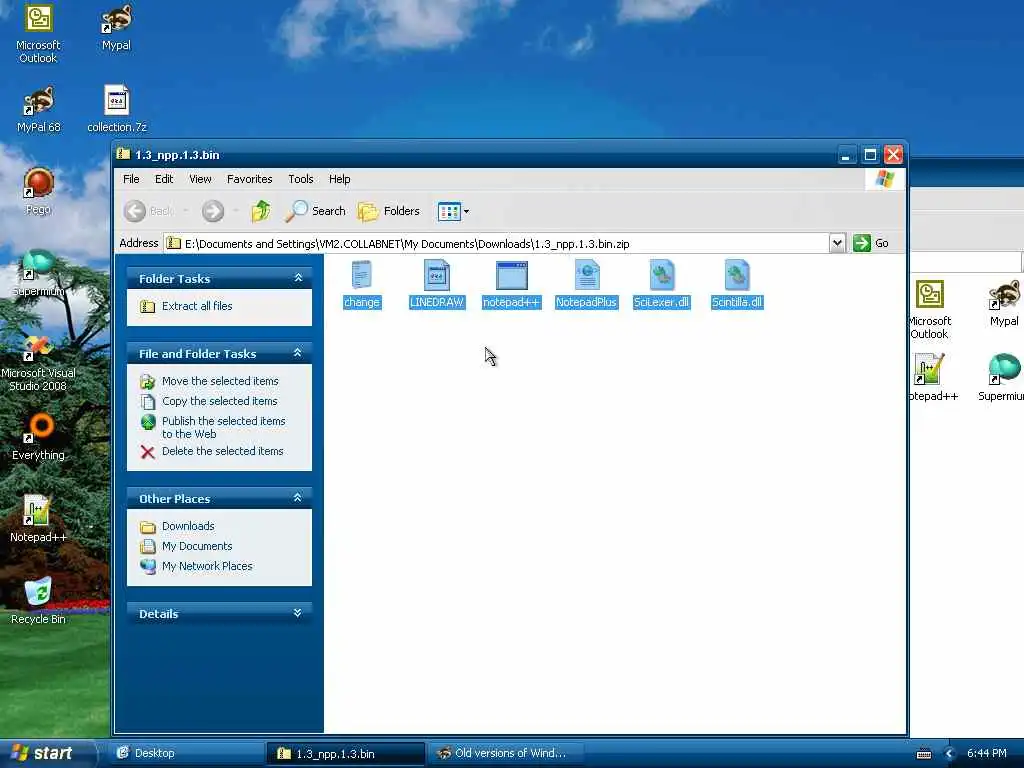Click Copy the selected items
Viewport: 1024px width, 768px height.
pos(219,401)
